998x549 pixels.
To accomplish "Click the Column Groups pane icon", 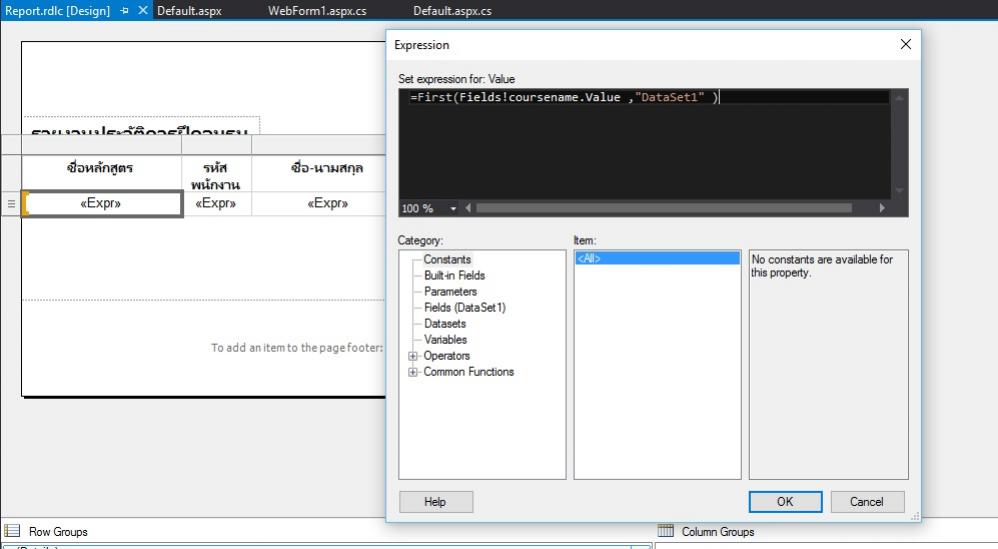I will click(x=666, y=531).
